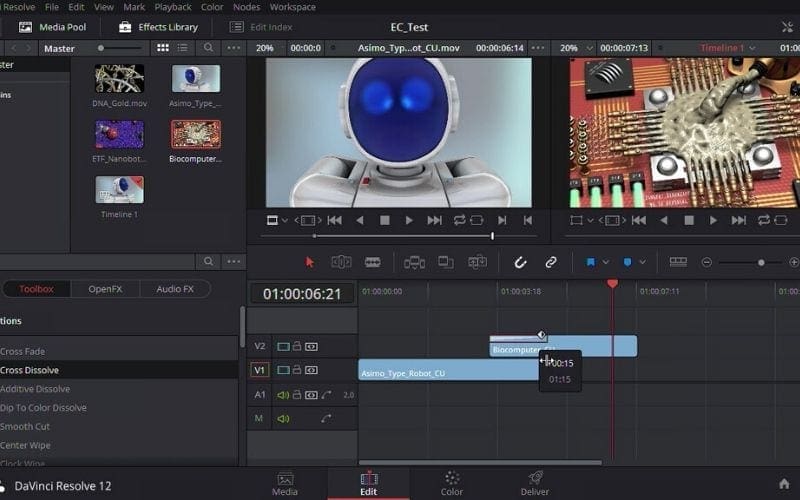Open the Color menu
800x500 pixels.
(x=212, y=7)
